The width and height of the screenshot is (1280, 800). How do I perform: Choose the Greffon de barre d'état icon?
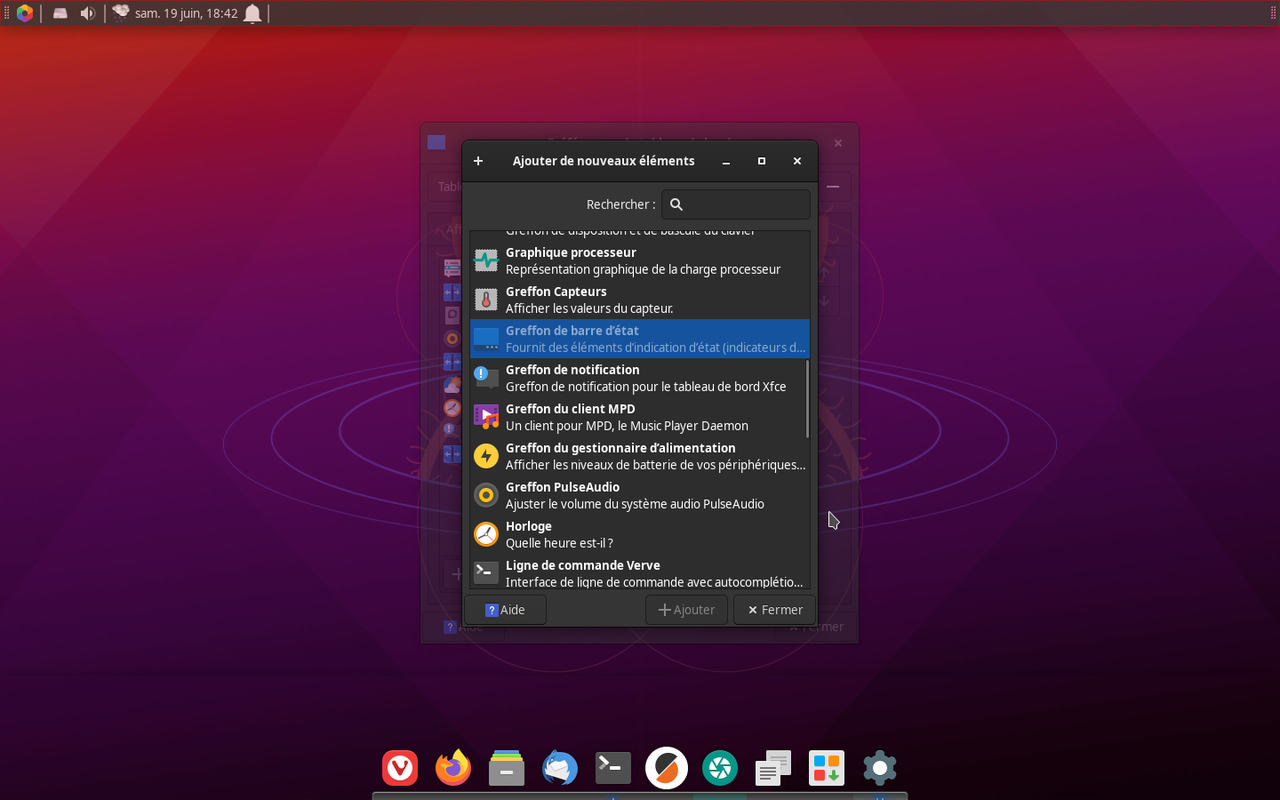(486, 339)
